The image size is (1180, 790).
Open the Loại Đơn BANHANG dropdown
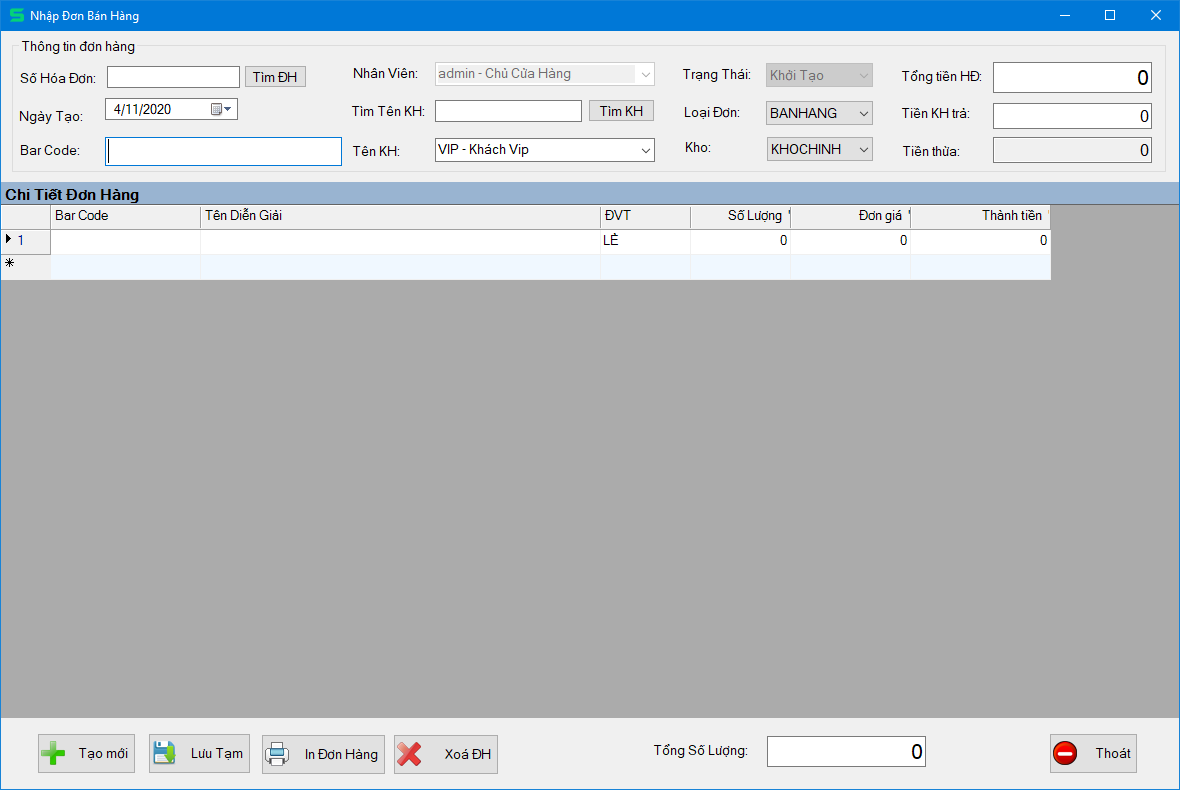click(863, 113)
